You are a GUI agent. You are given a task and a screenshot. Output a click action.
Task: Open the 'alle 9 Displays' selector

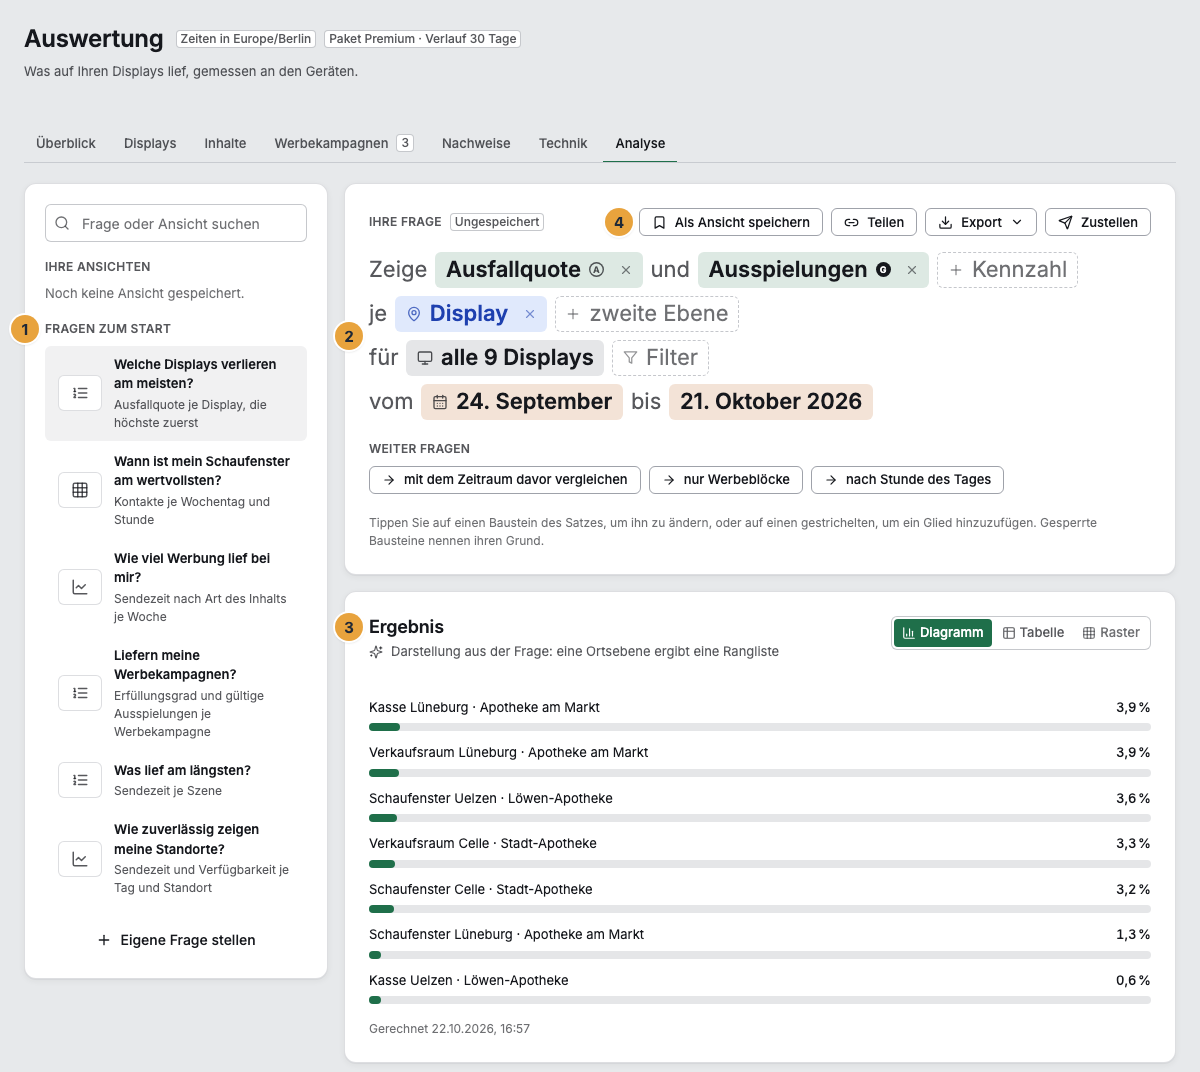[x=505, y=358]
